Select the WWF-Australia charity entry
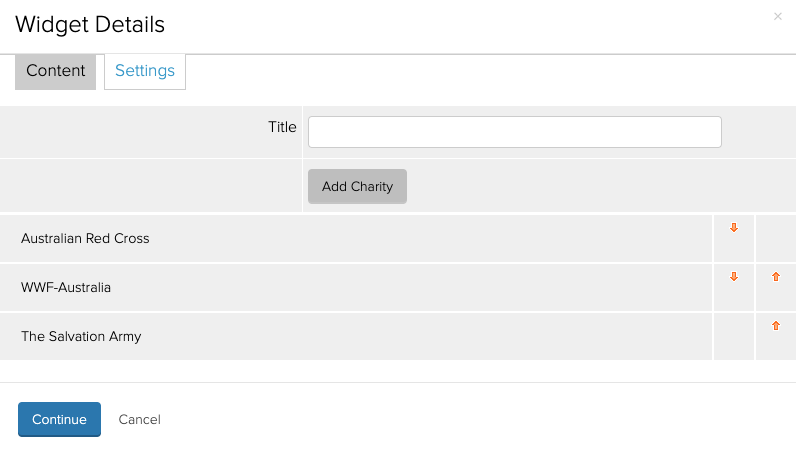 coord(66,288)
